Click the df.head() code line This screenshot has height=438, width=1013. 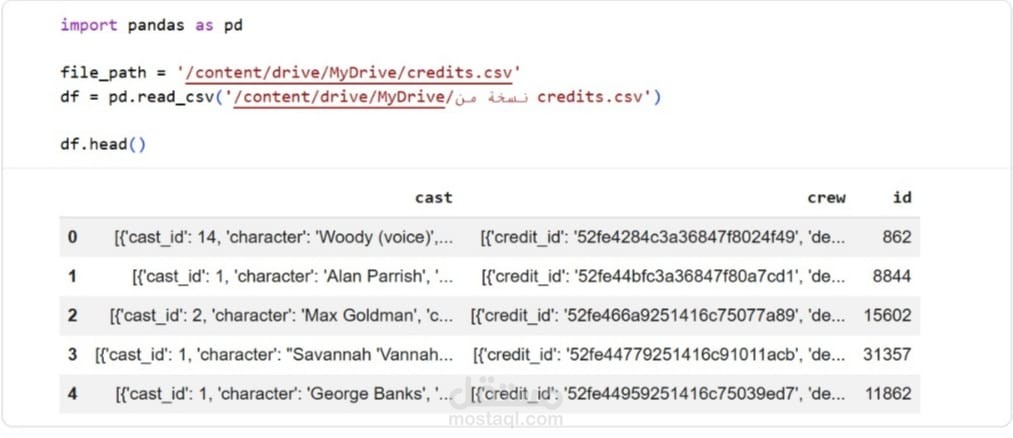tap(103, 144)
